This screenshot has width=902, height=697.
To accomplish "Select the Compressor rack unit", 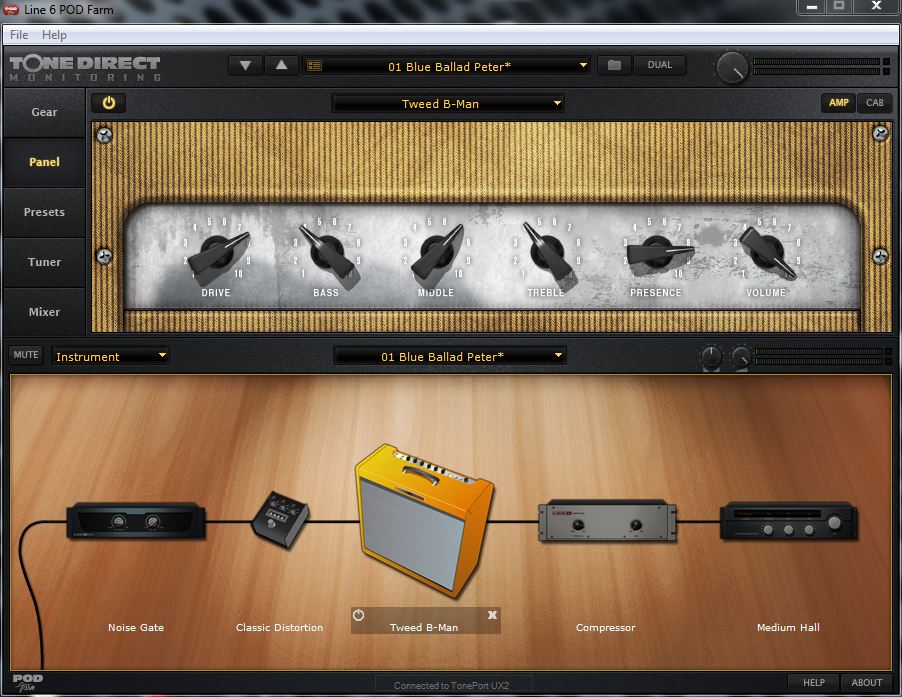I will click(607, 521).
